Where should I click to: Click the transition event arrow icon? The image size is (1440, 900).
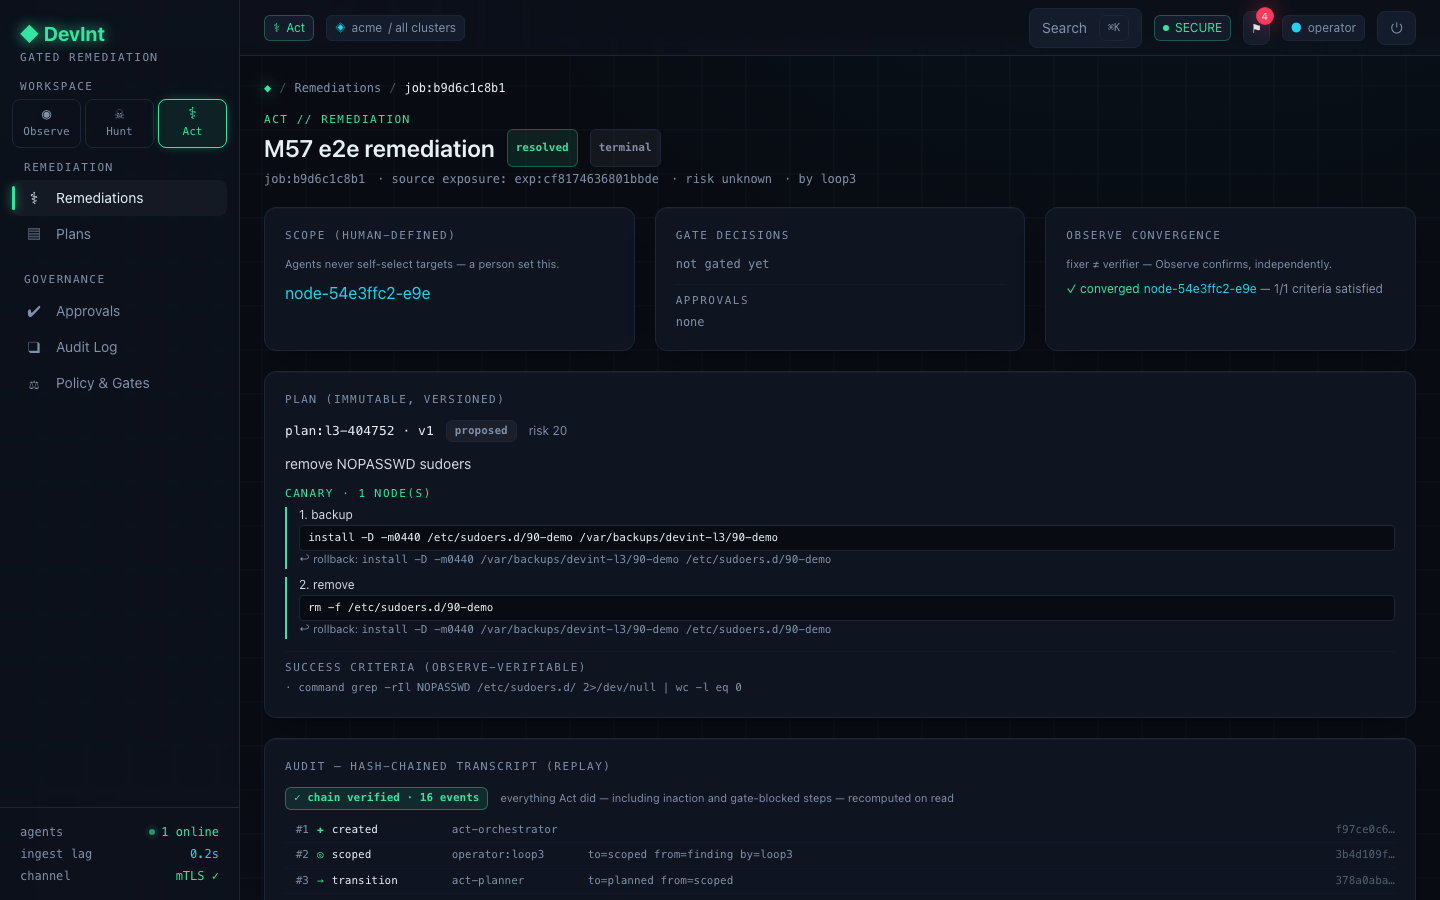[320, 881]
